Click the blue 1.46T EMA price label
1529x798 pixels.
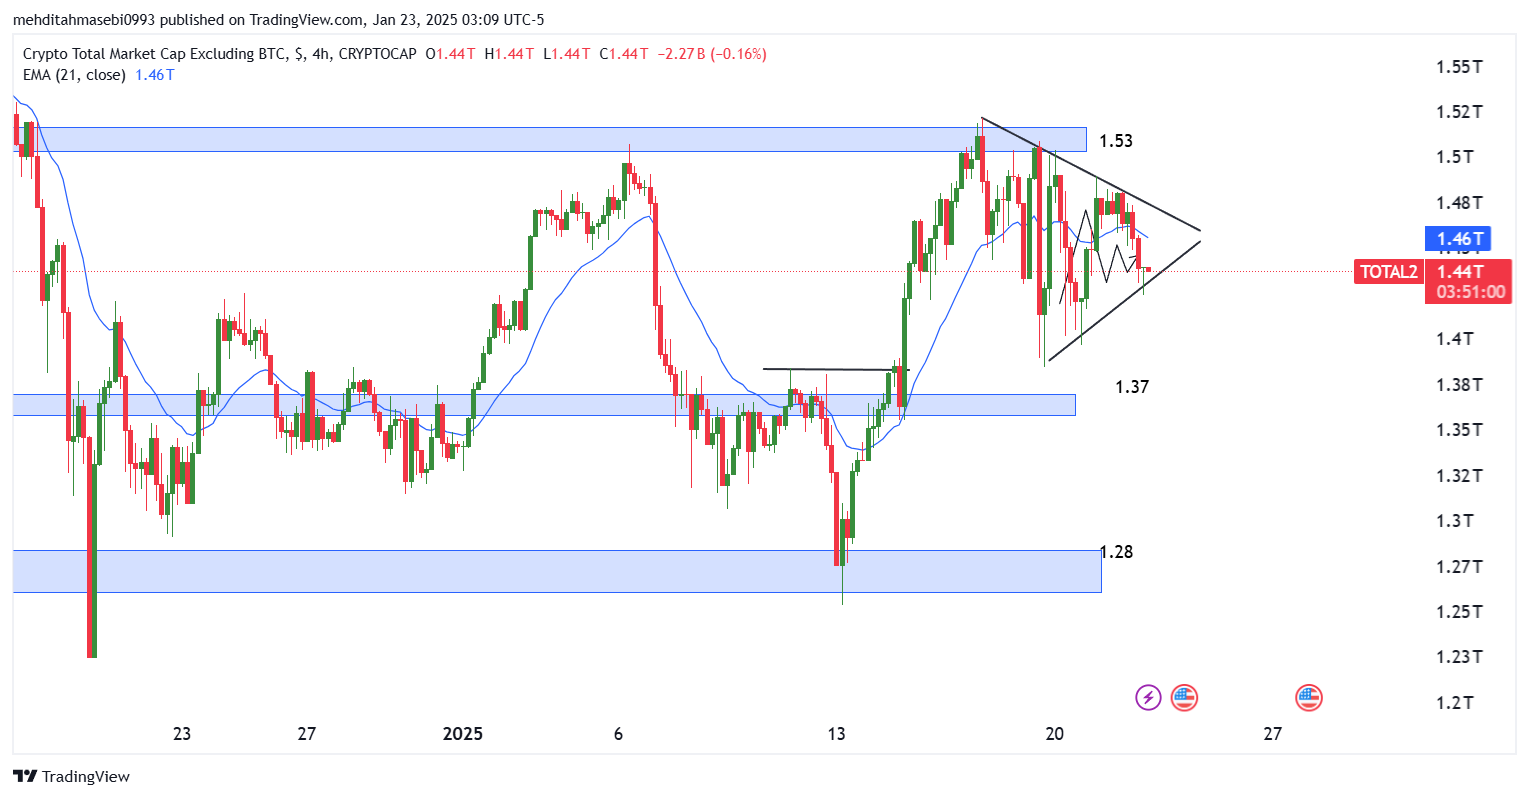tap(1460, 239)
